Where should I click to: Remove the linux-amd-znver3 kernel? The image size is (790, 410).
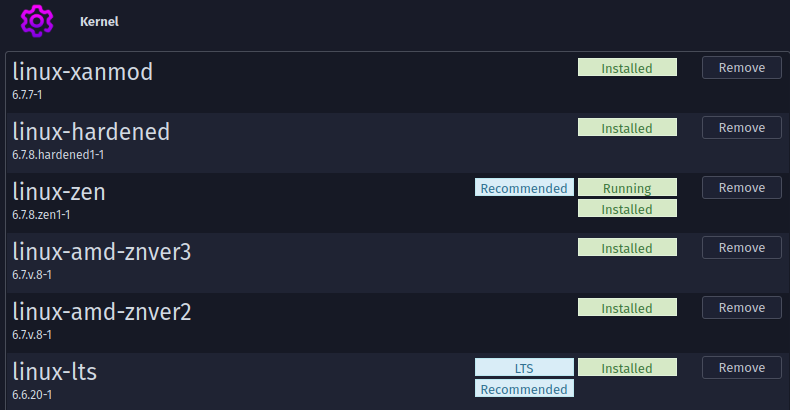741,248
